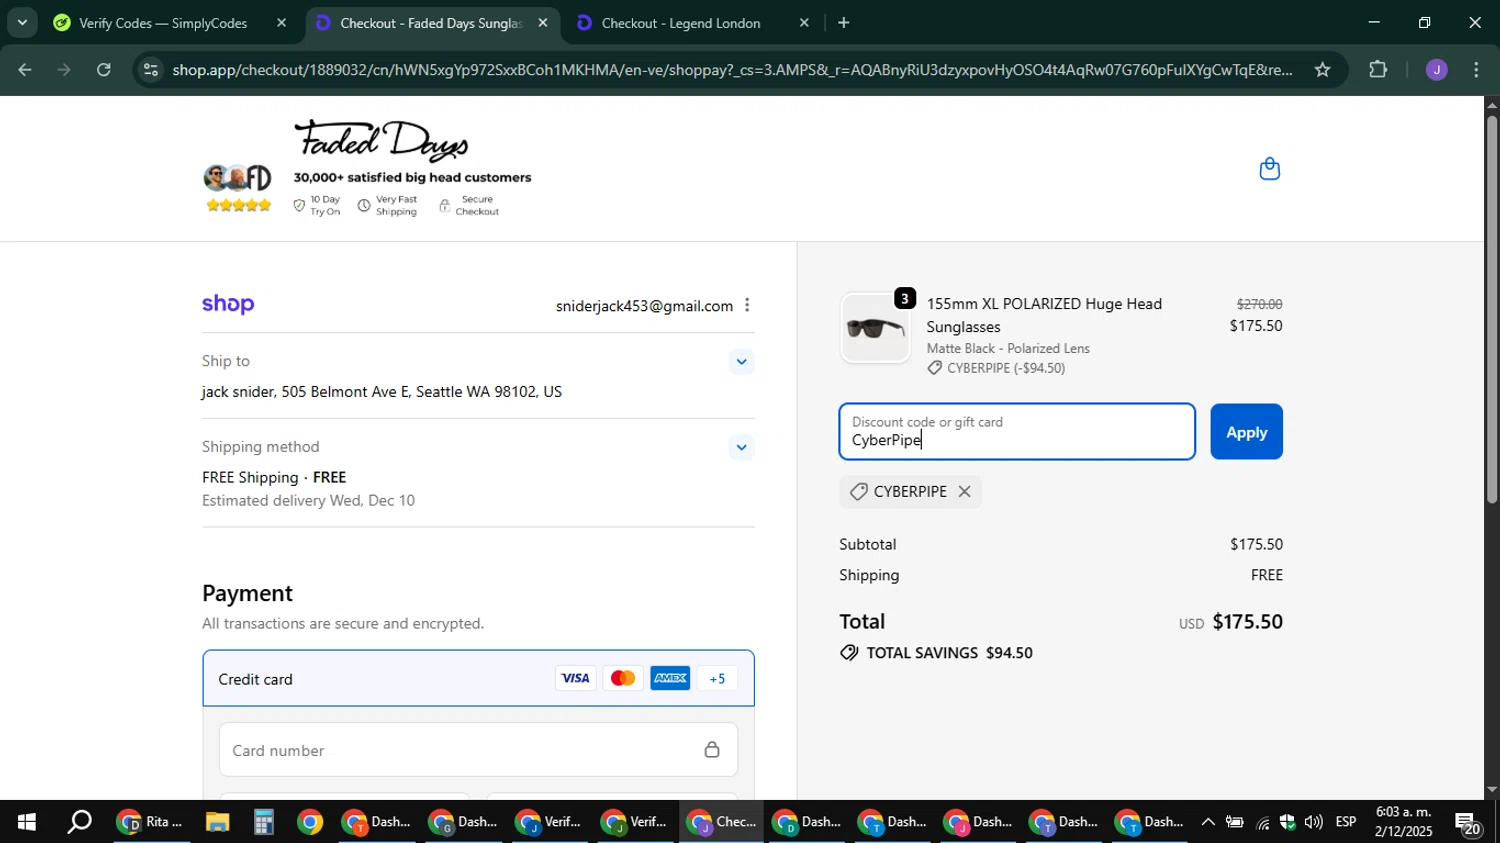This screenshot has width=1500, height=843.
Task: Focus the discount code or gift card field
Action: [1017, 432]
